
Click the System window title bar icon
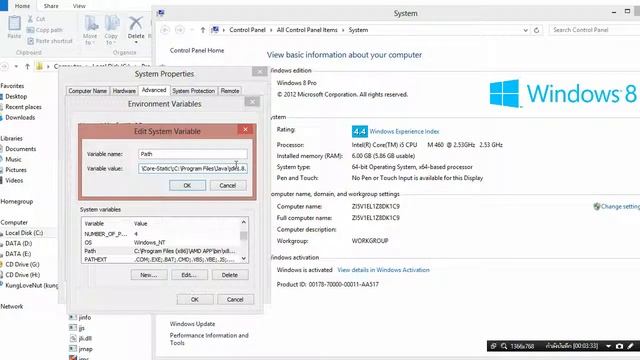(x=161, y=13)
